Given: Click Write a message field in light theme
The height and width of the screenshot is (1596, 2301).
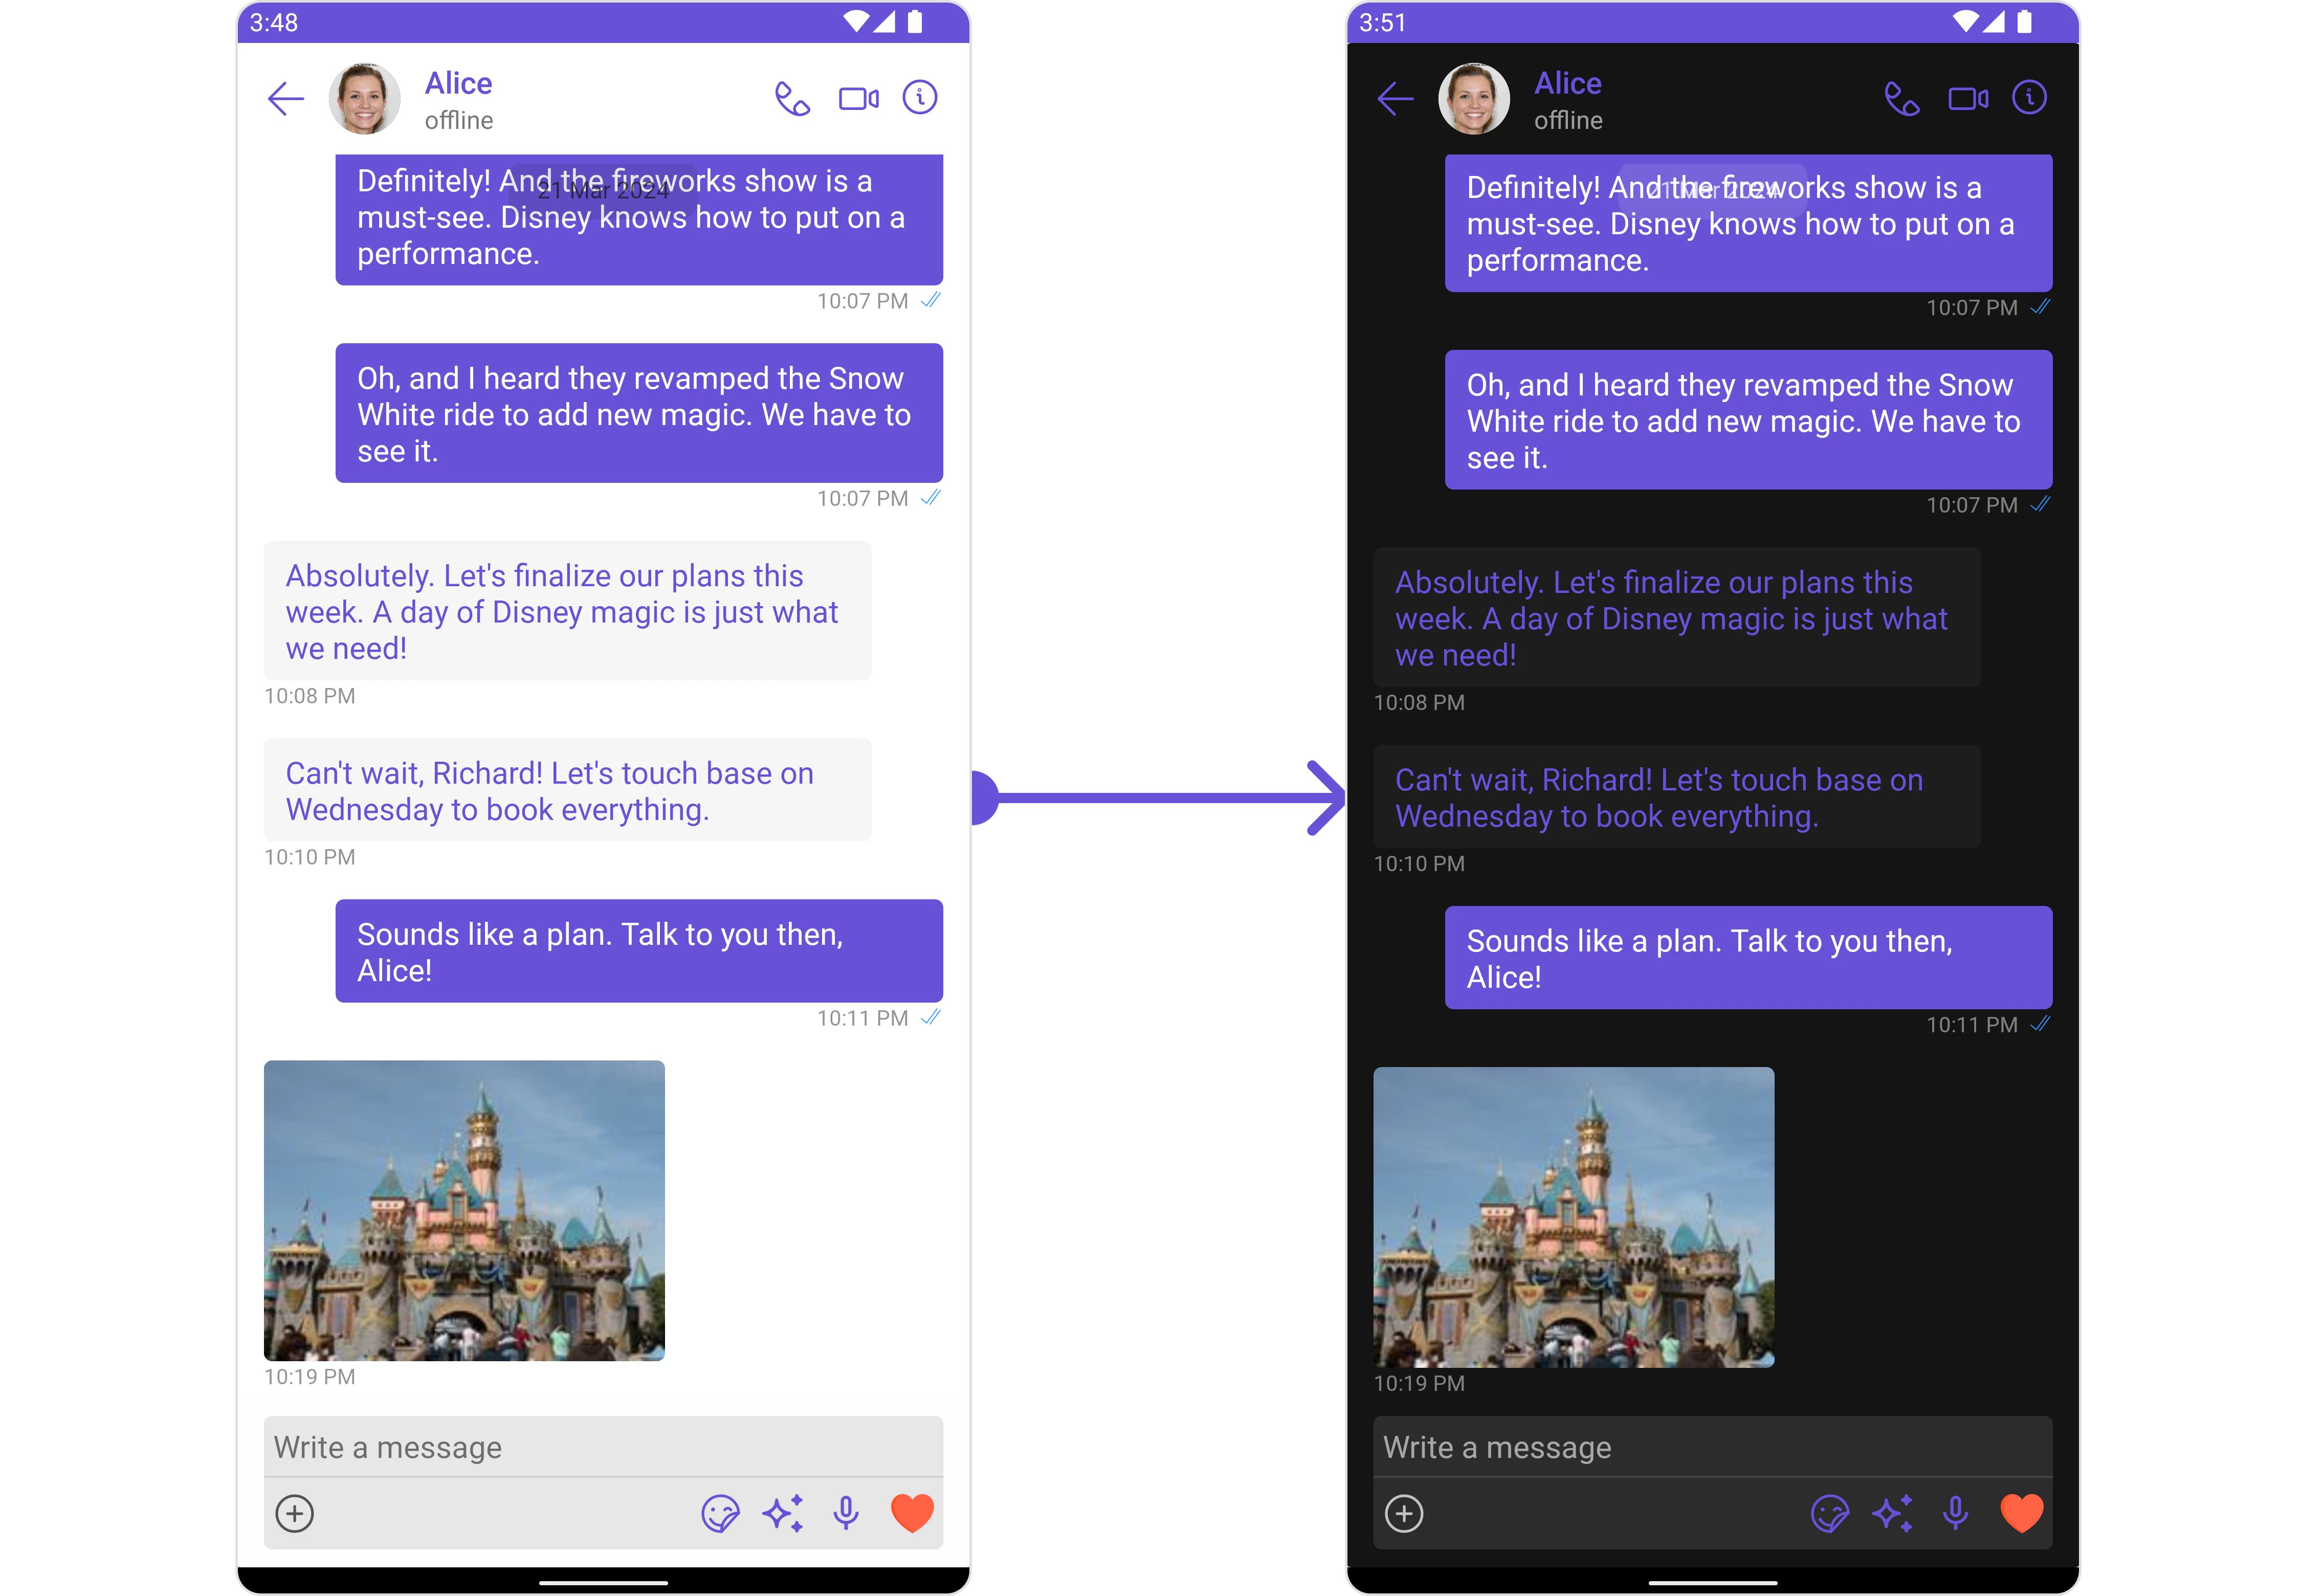Looking at the screenshot, I should (603, 1447).
